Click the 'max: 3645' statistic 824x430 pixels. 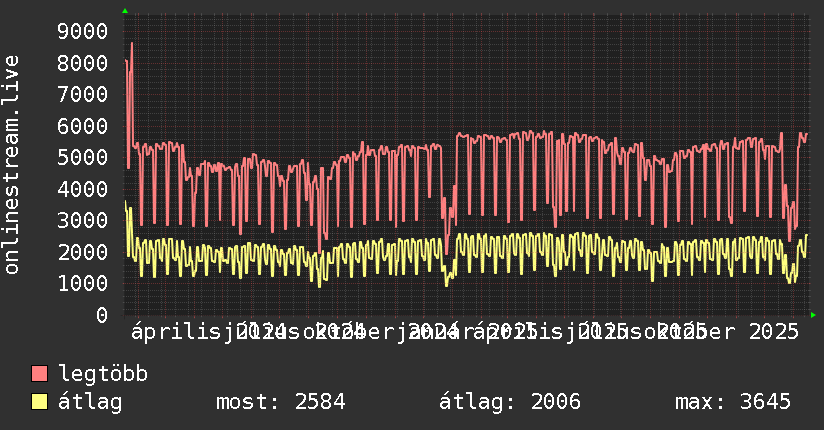click(733, 402)
